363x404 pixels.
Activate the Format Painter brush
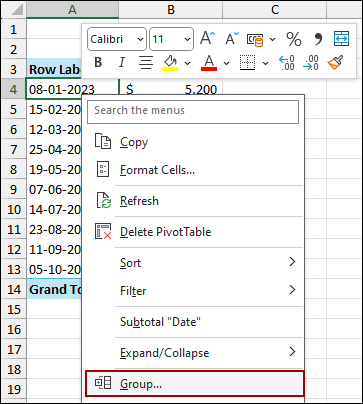[335, 62]
